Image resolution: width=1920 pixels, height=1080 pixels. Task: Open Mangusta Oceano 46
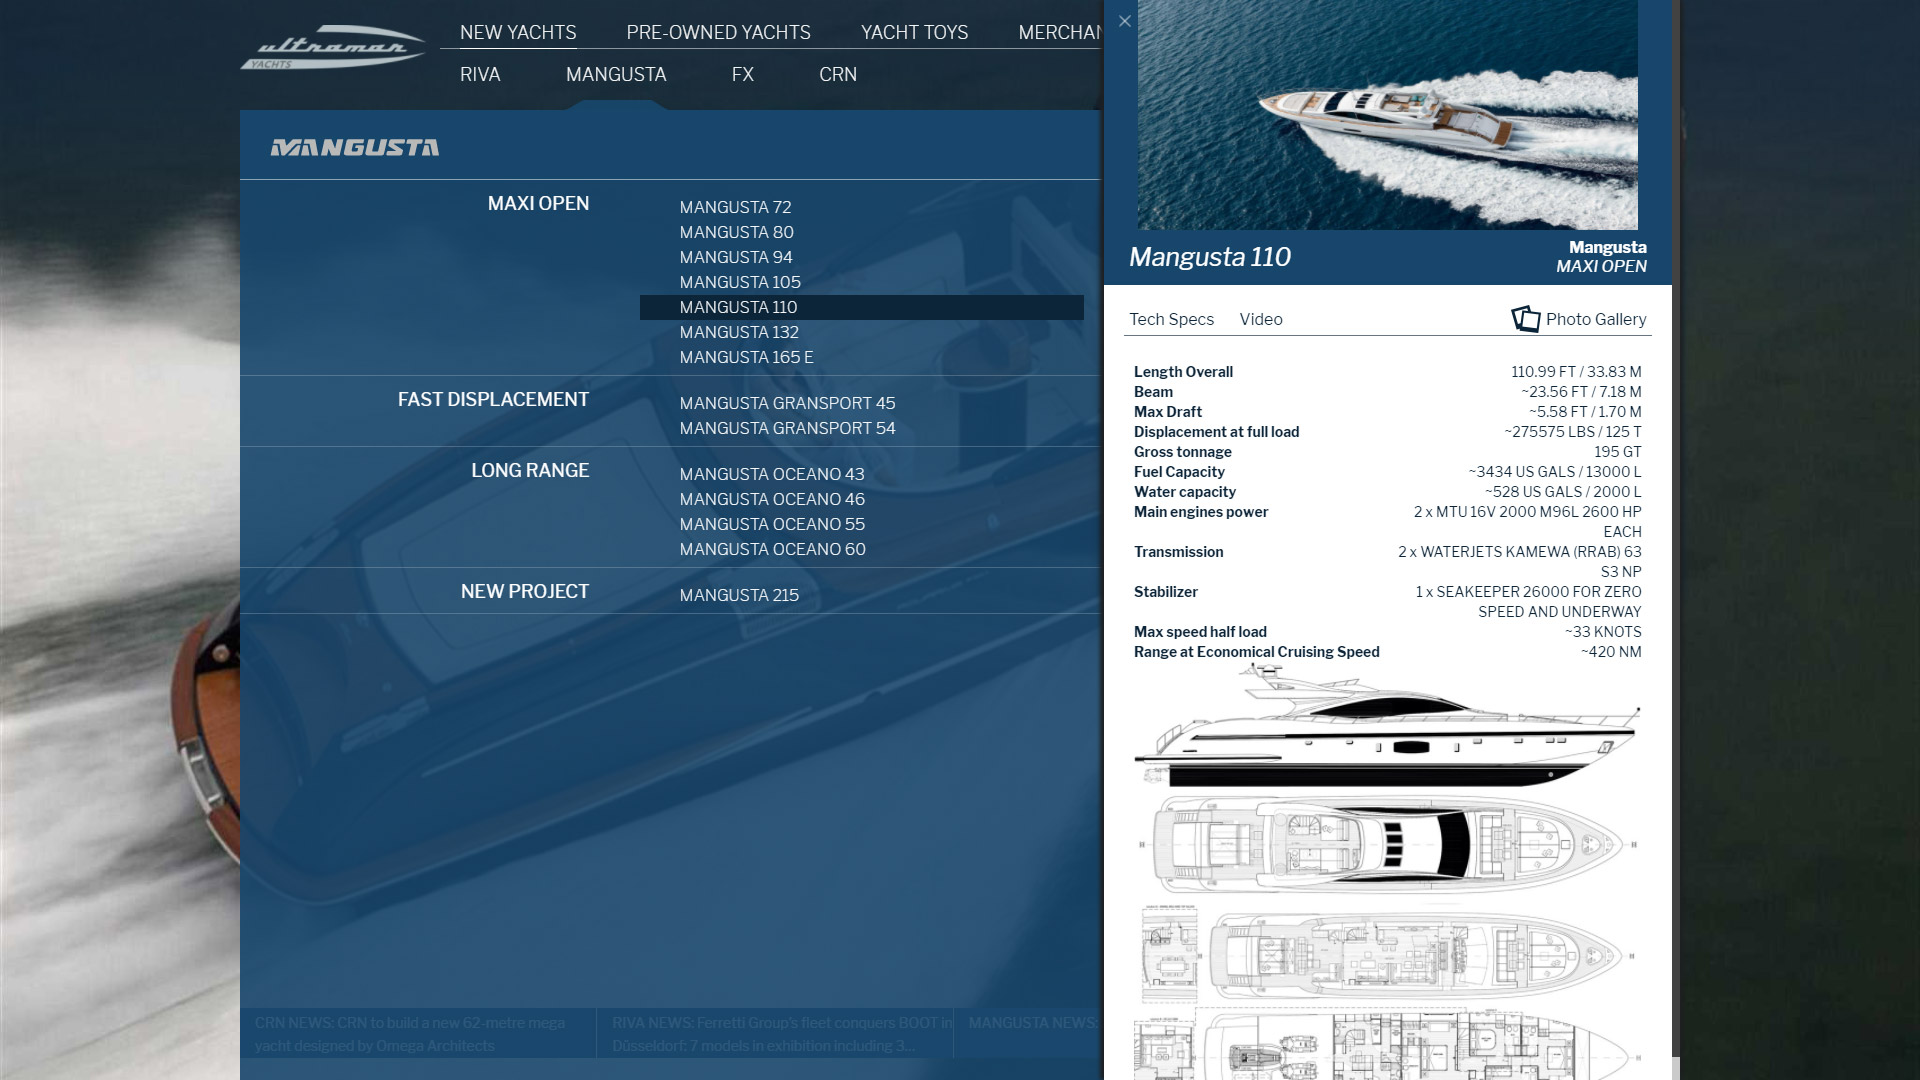point(772,499)
